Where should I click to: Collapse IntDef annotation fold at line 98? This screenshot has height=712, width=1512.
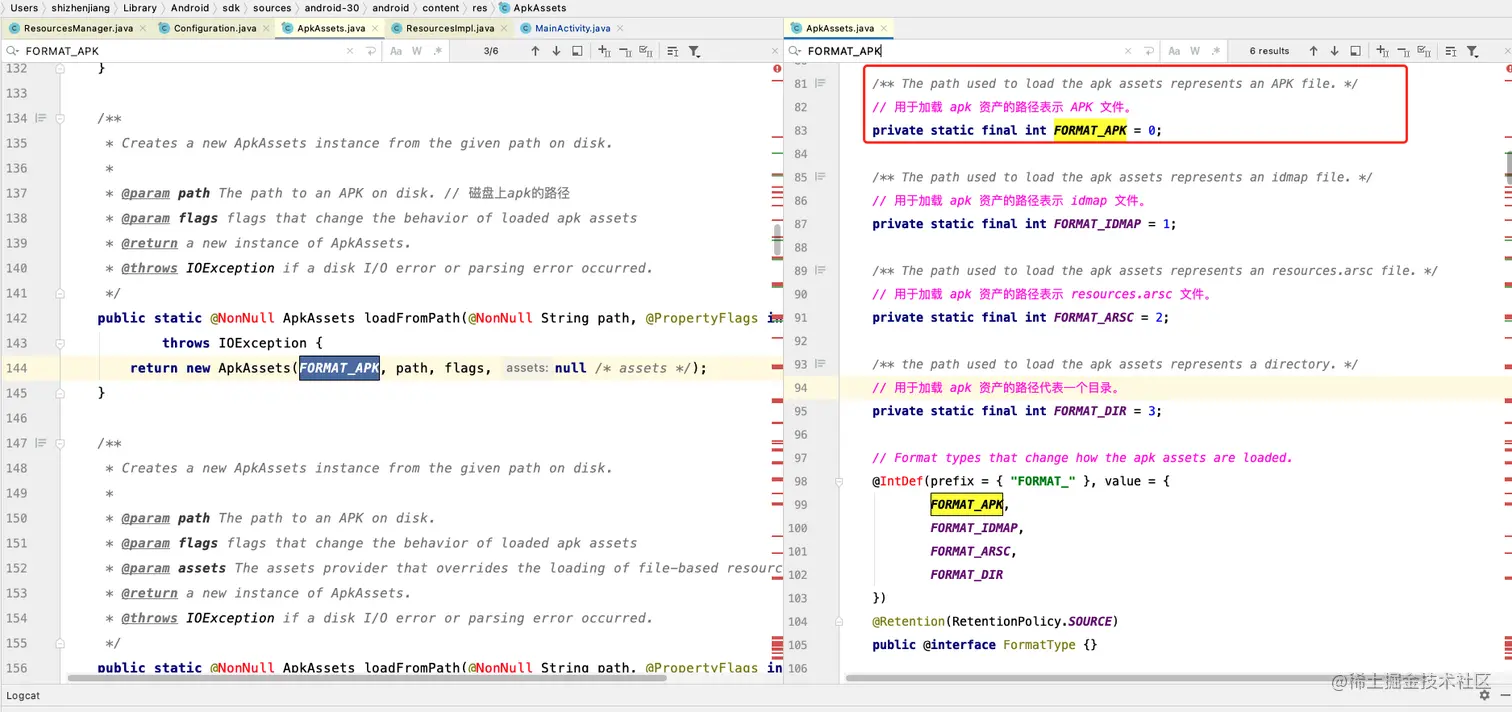840,481
